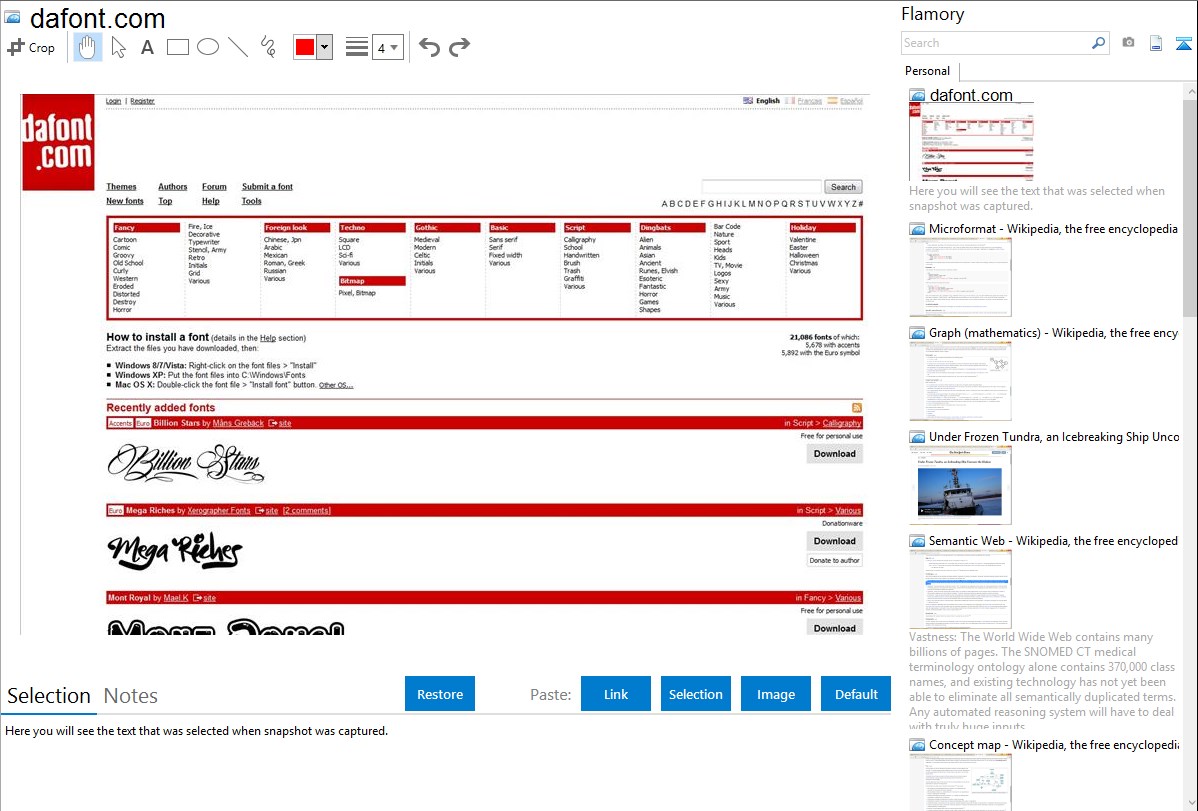
Task: Click the red color swatch
Action: 305,47
